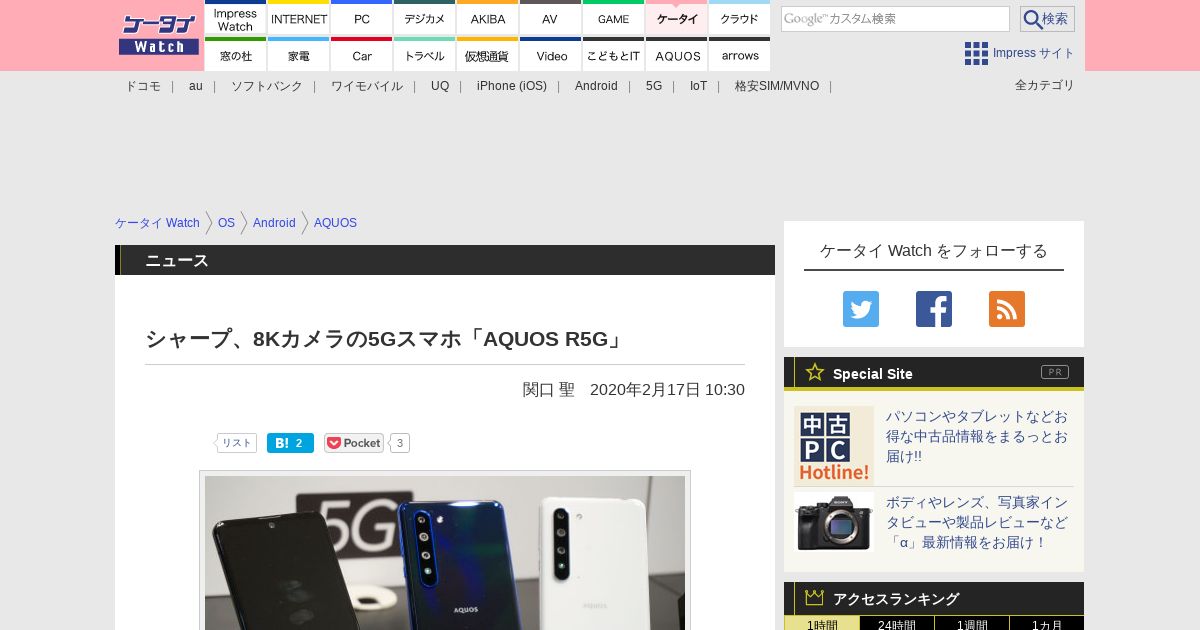Click the Hatena bookmark B! button
This screenshot has width=1200, height=630.
(x=290, y=443)
